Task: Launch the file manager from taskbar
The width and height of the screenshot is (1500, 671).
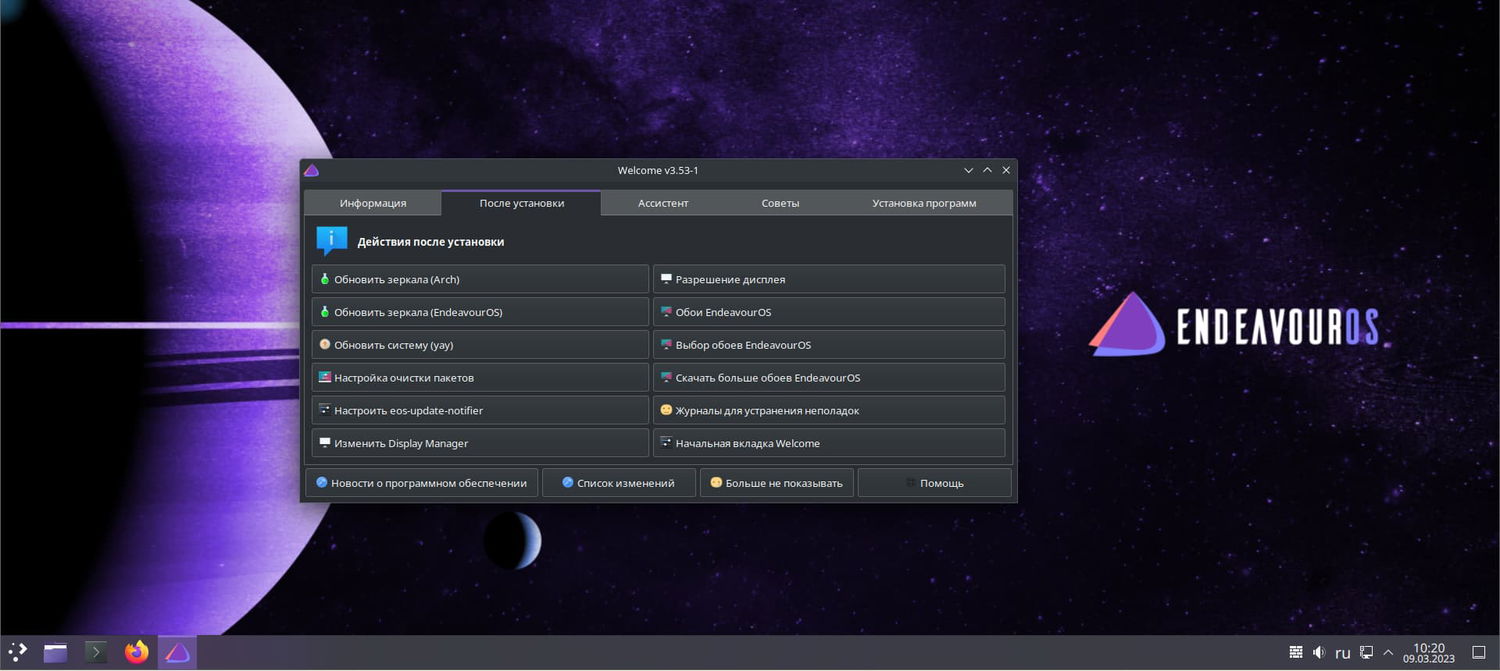Action: pos(55,653)
